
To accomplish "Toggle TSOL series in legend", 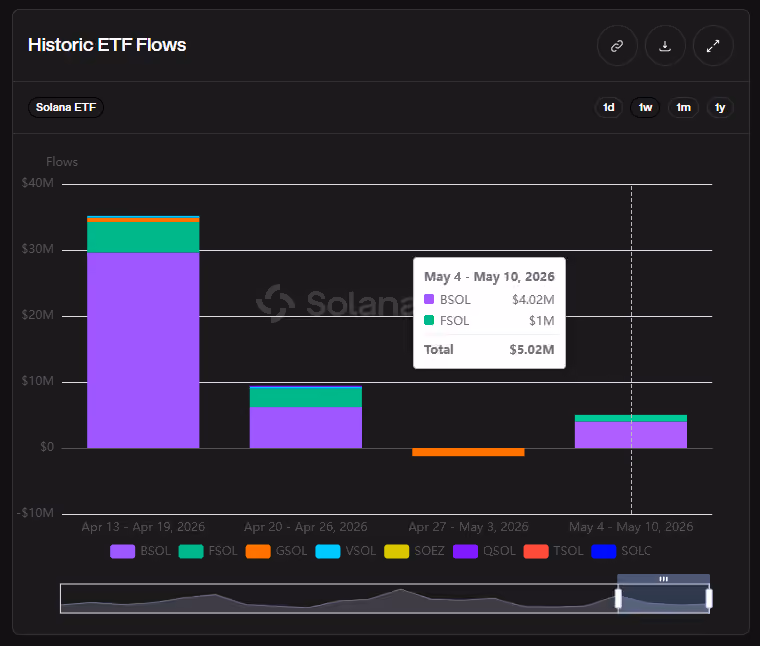I will coord(554,551).
